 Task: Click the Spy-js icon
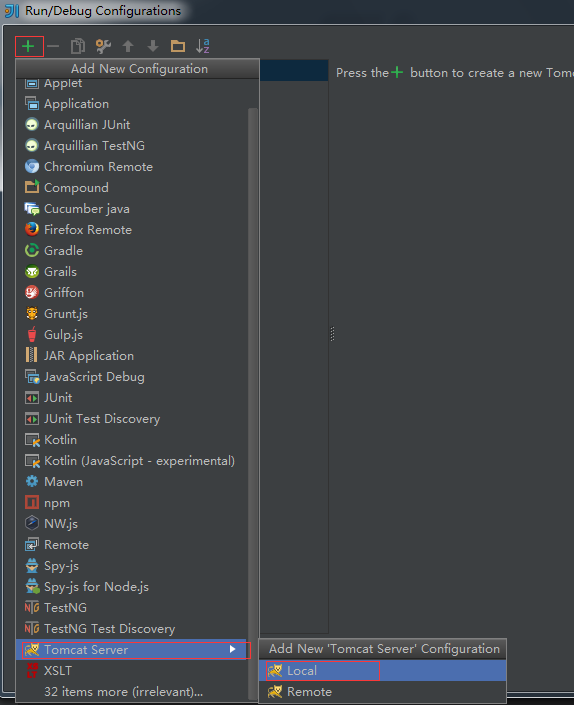(31, 566)
